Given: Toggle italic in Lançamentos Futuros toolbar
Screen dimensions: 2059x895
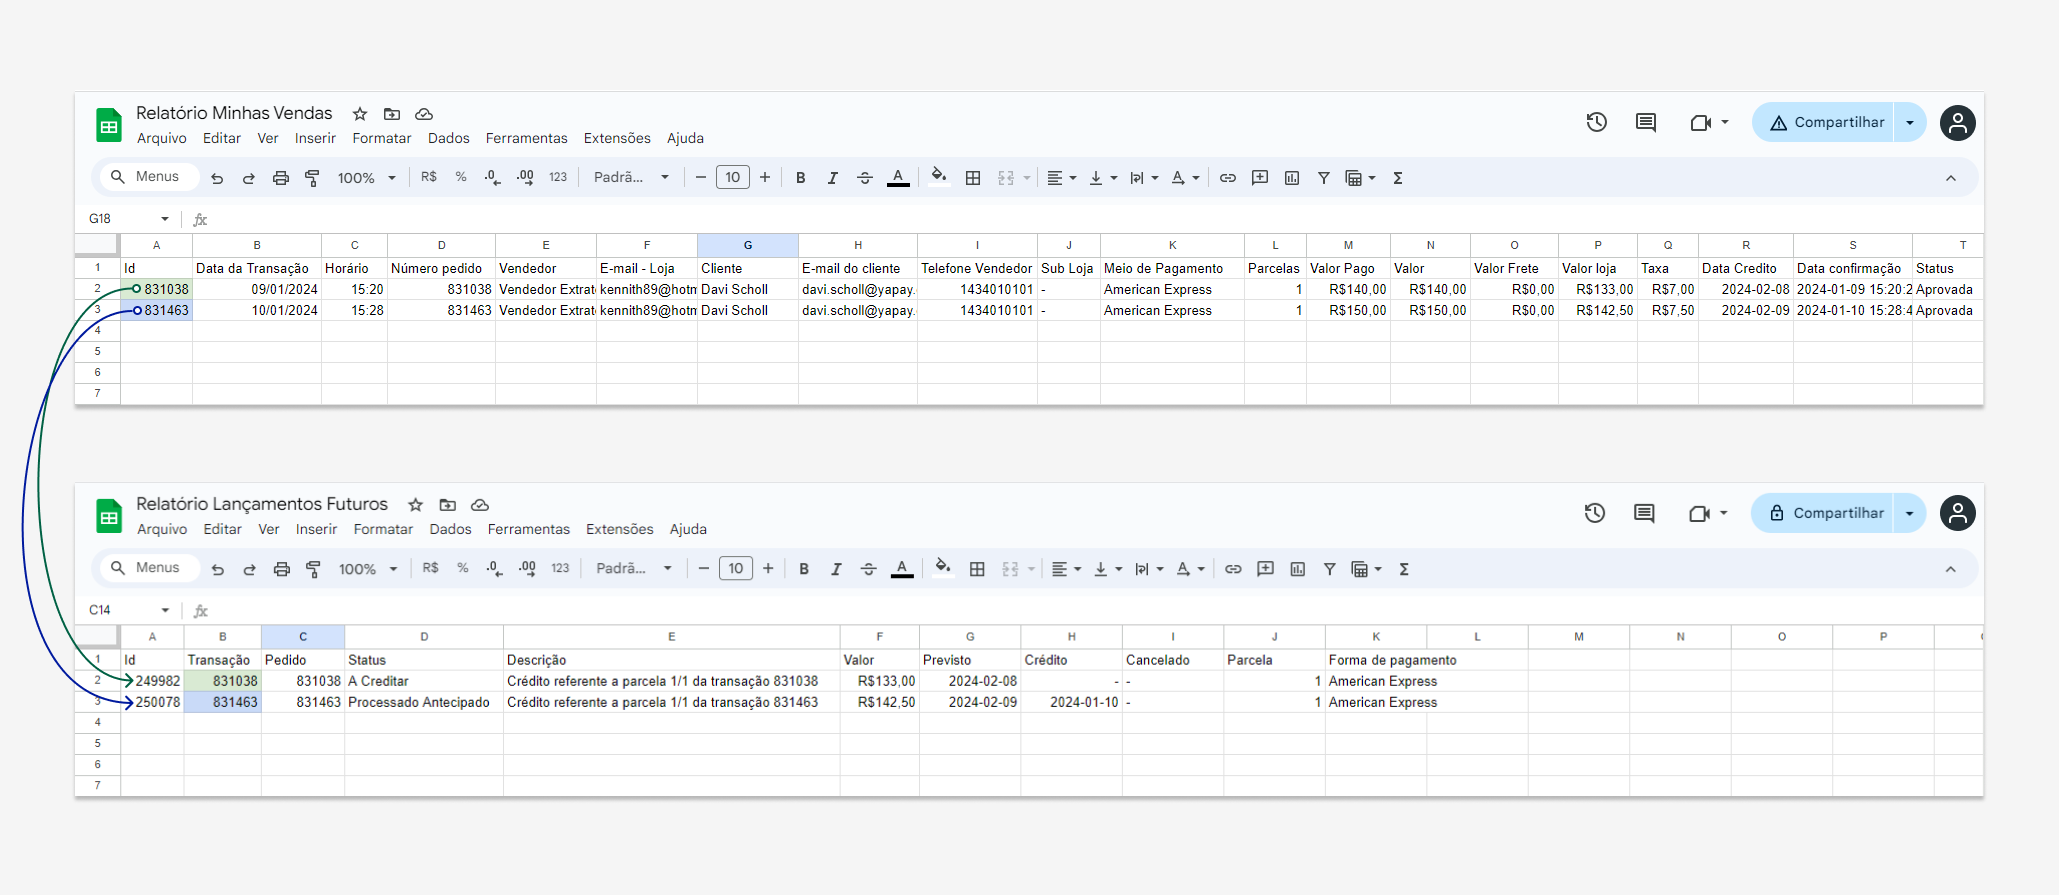Looking at the screenshot, I should tap(836, 569).
